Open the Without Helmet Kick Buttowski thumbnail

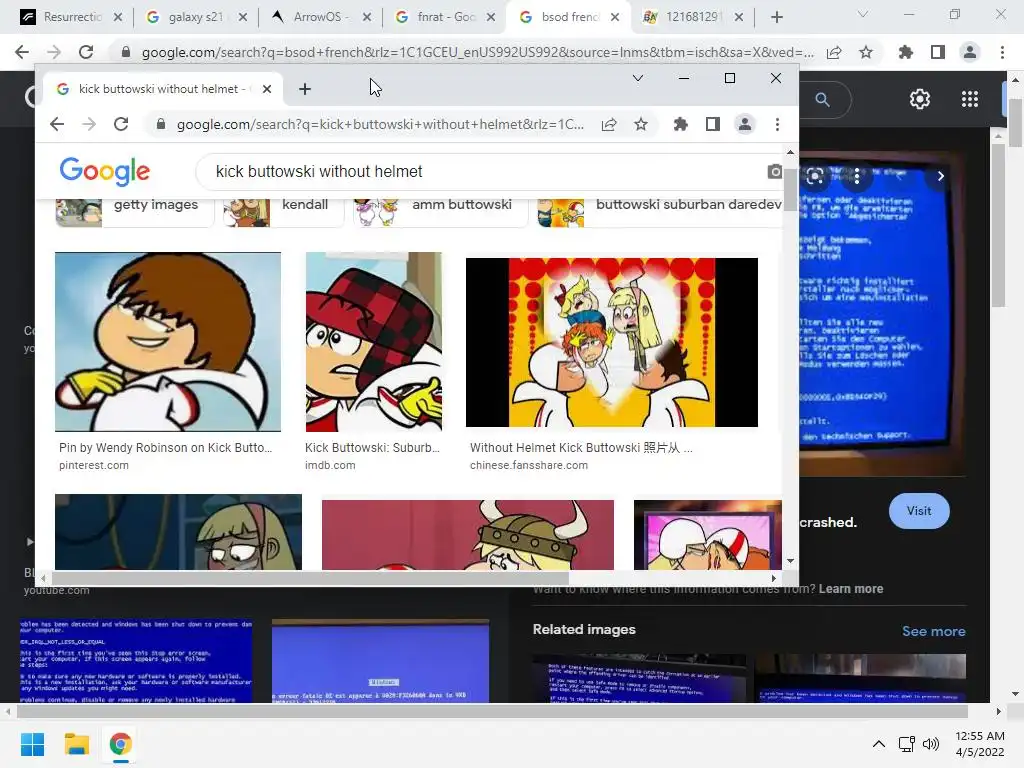click(612, 342)
